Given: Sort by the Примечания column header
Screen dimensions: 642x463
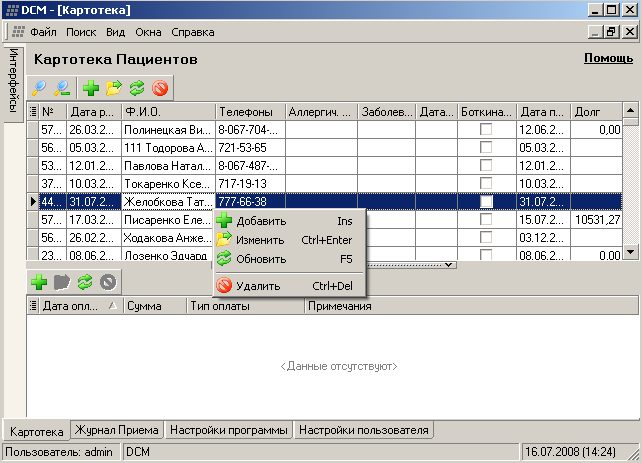Looking at the screenshot, I should pos(472,306).
